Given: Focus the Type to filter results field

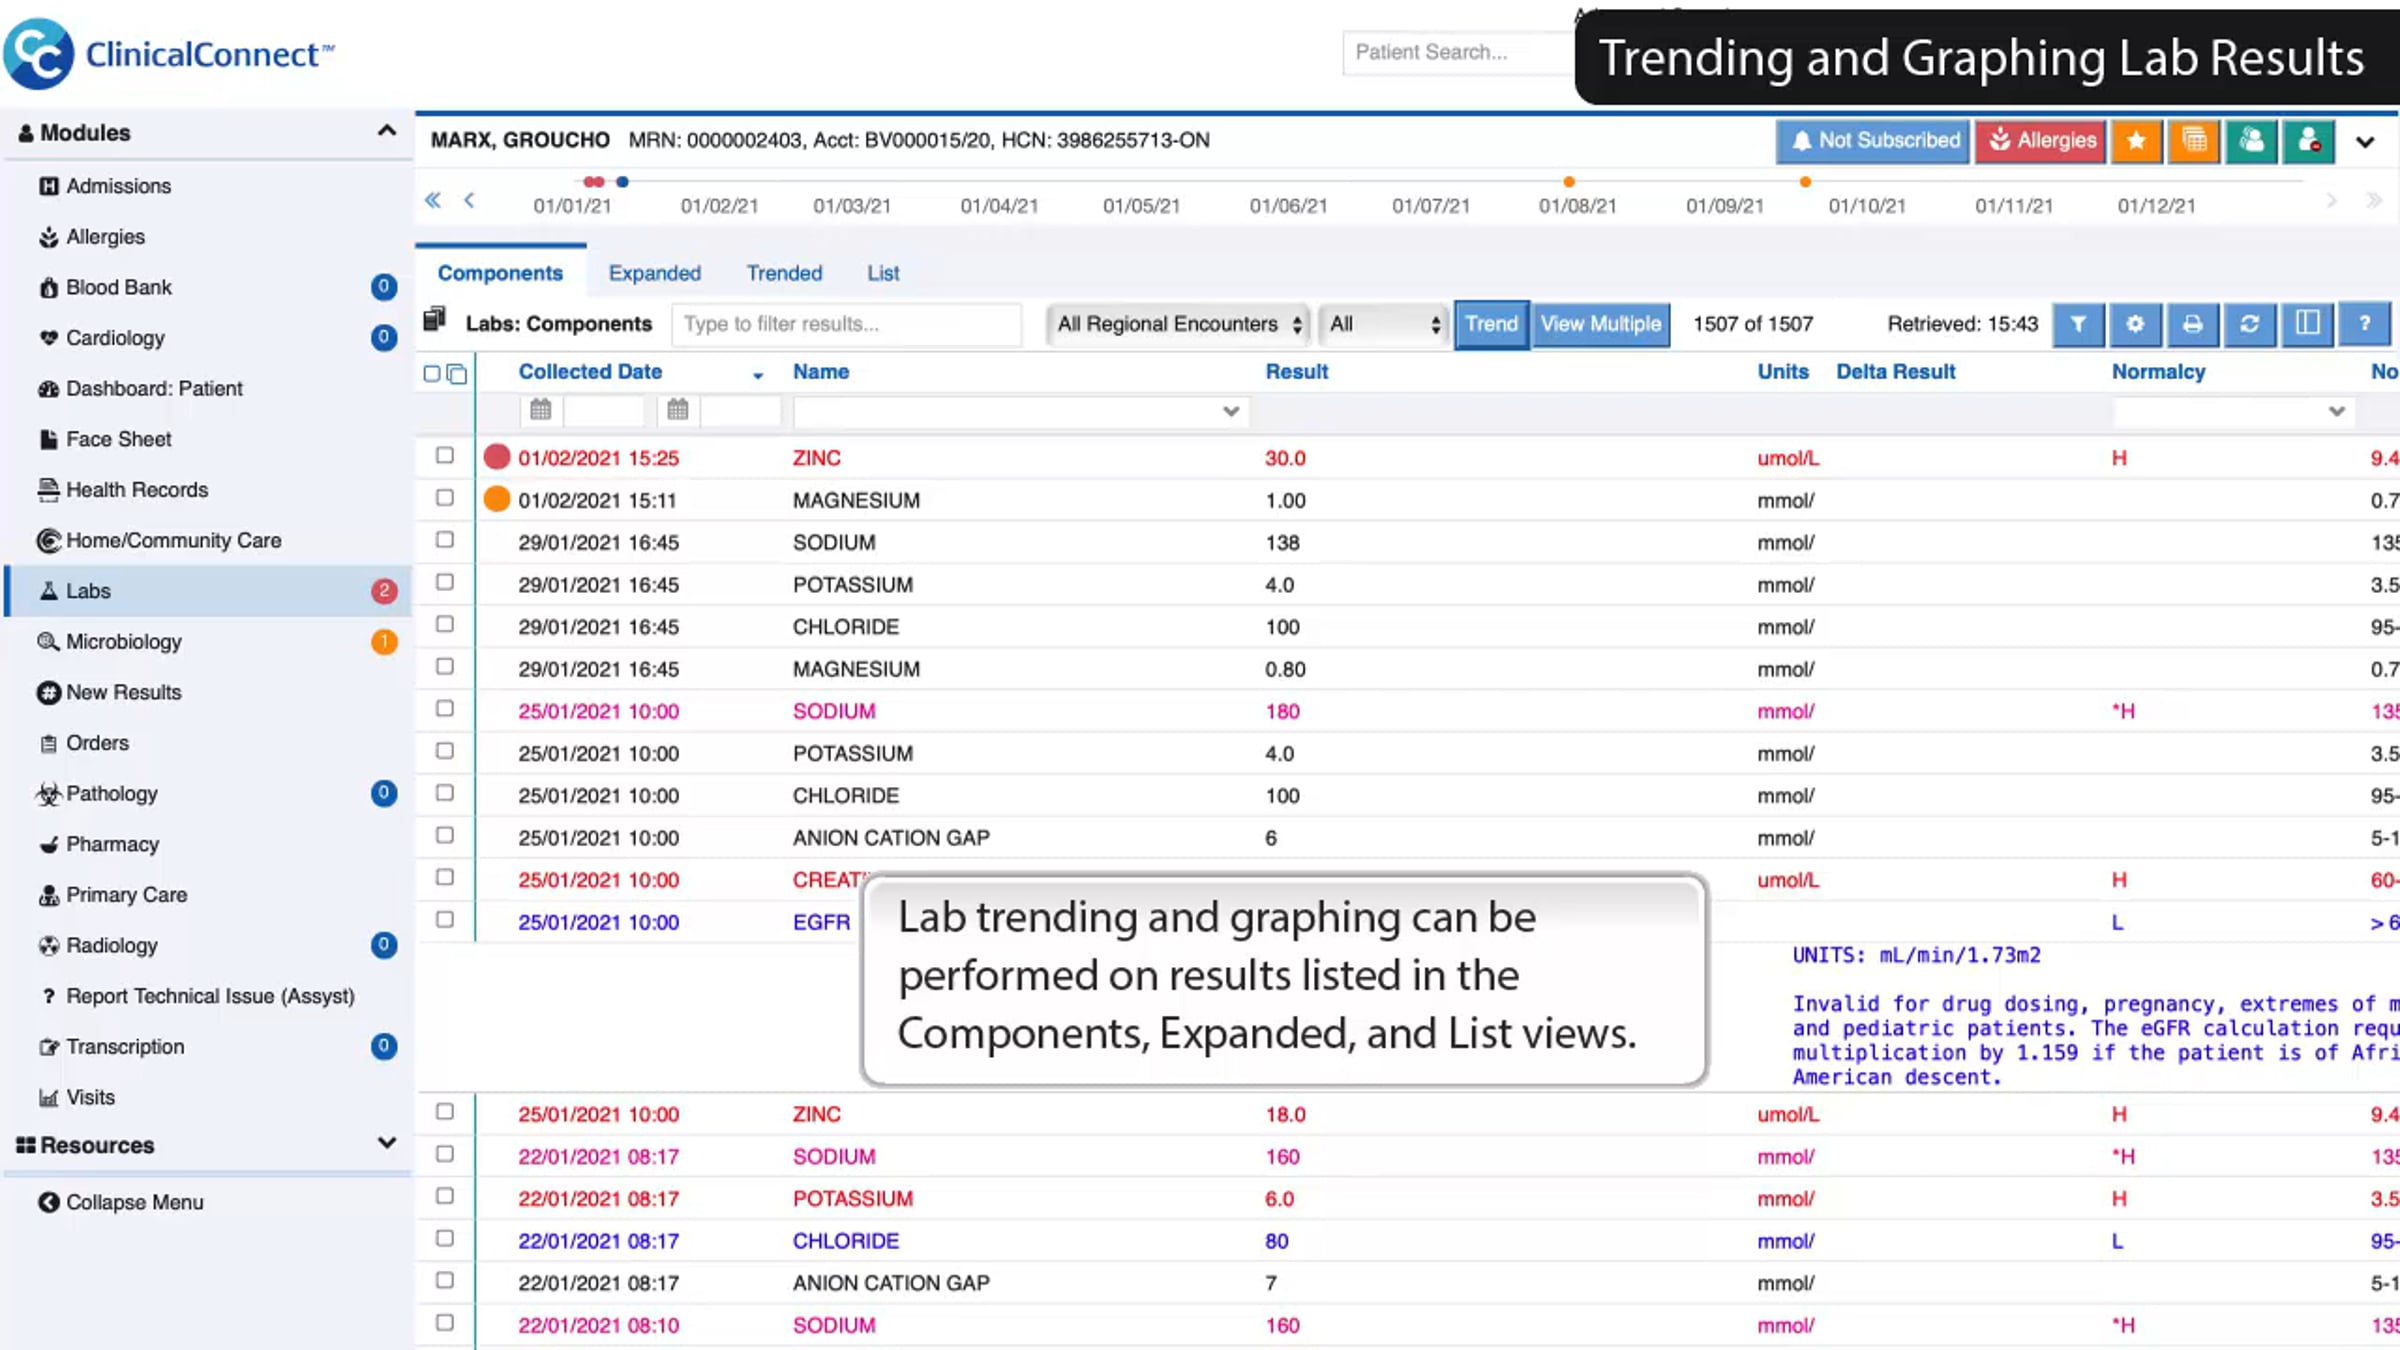Looking at the screenshot, I should [846, 324].
